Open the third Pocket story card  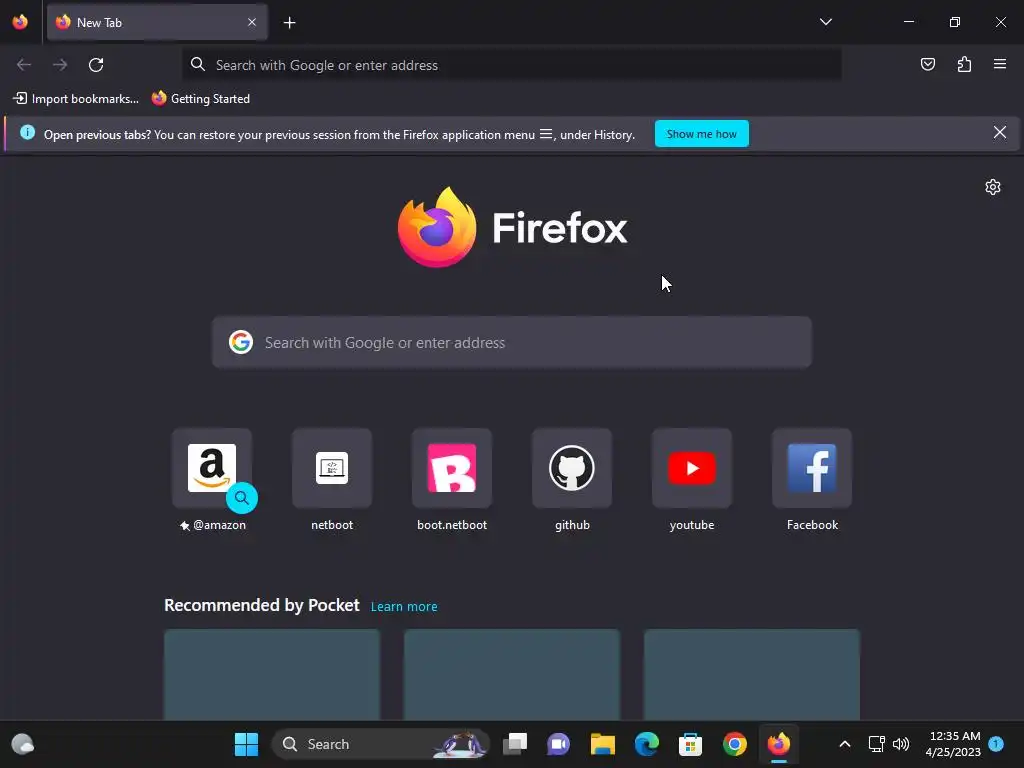pos(752,675)
